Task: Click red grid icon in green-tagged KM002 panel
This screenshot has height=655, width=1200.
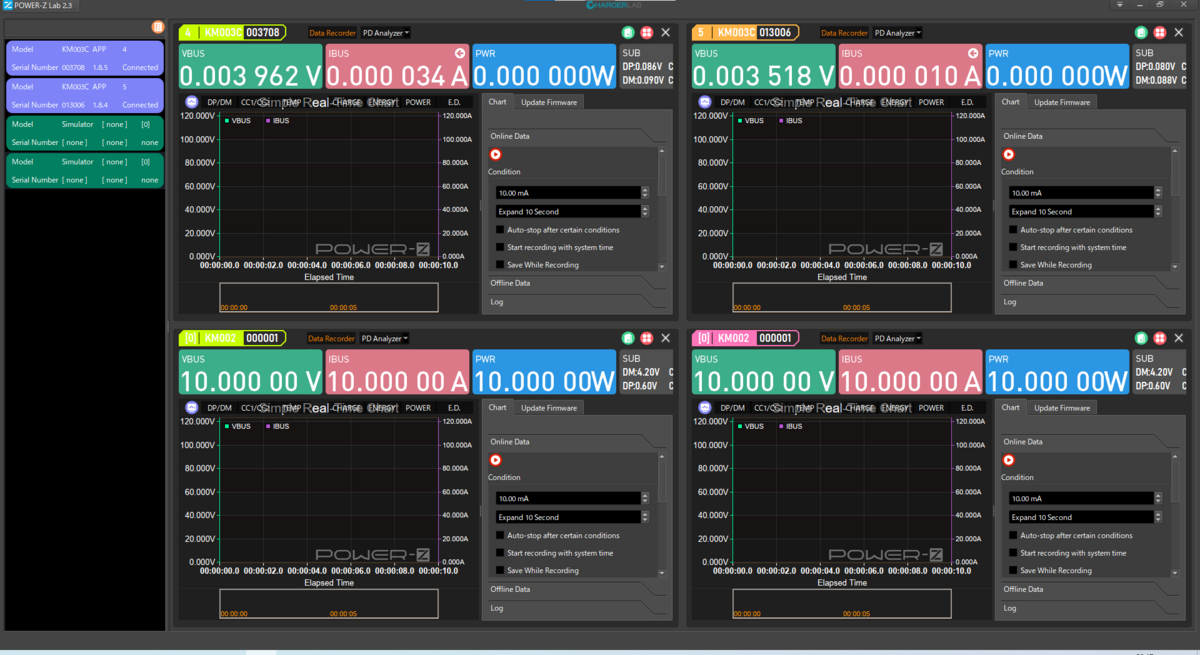Action: [x=647, y=338]
